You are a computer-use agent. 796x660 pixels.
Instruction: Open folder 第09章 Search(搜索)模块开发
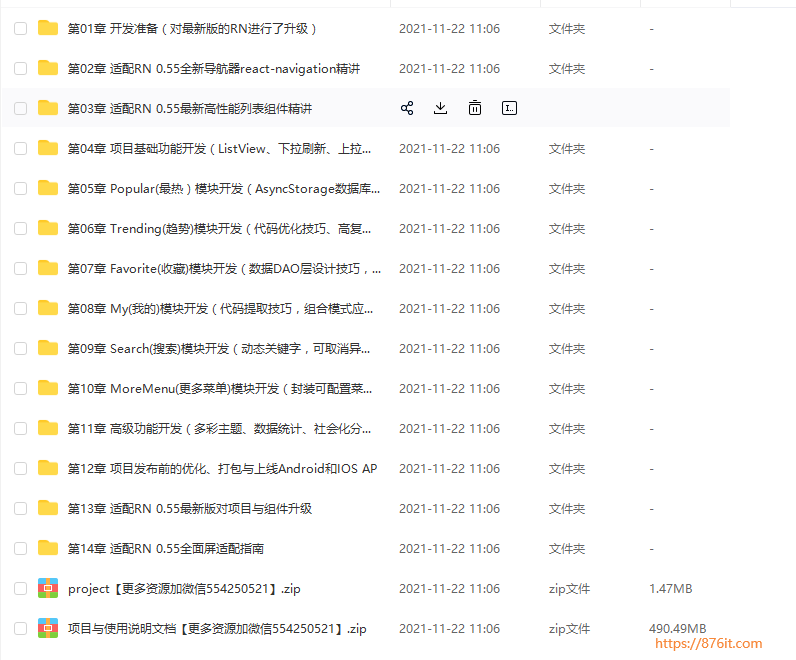tap(219, 349)
